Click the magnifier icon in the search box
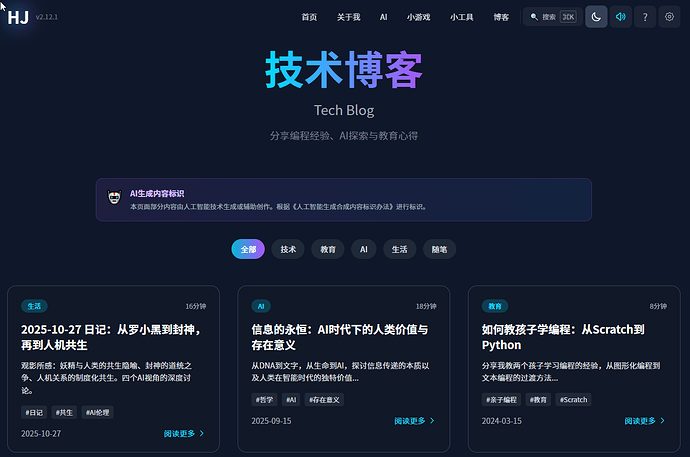Screen dimensions: 690x457 click(x=534, y=17)
